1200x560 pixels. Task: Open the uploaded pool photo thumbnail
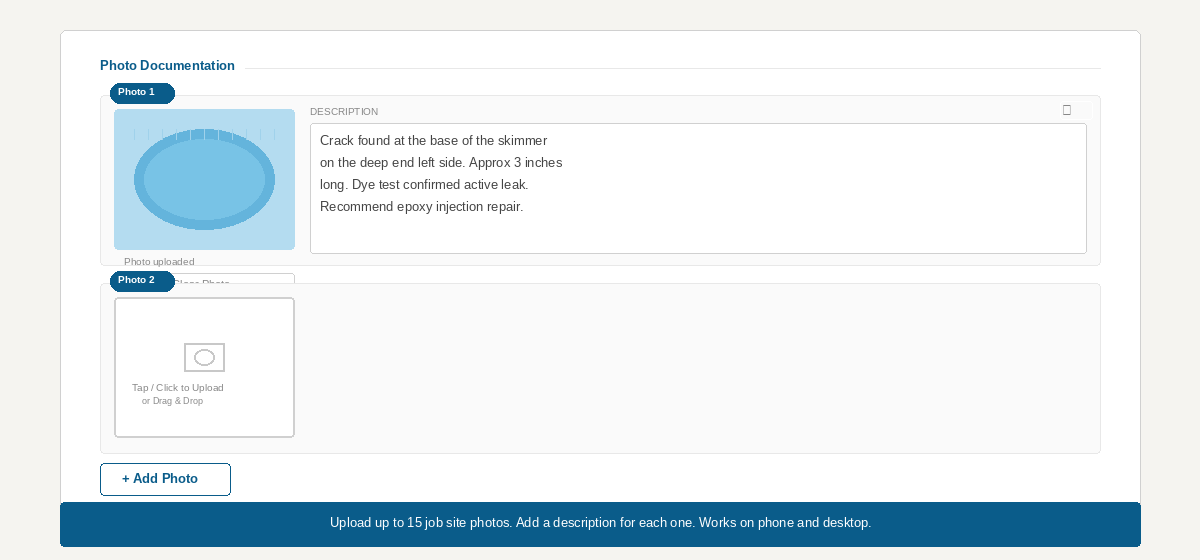pos(204,179)
